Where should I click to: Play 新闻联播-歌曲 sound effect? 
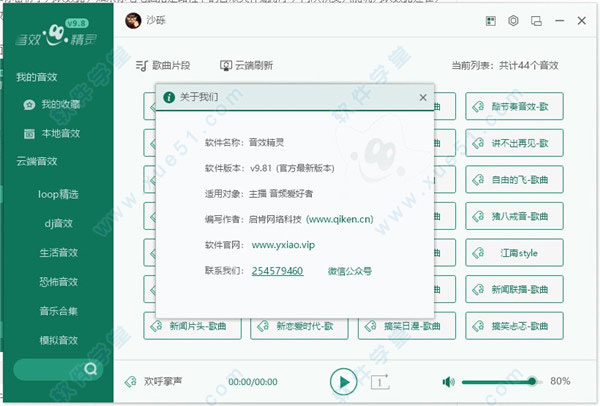(514, 289)
